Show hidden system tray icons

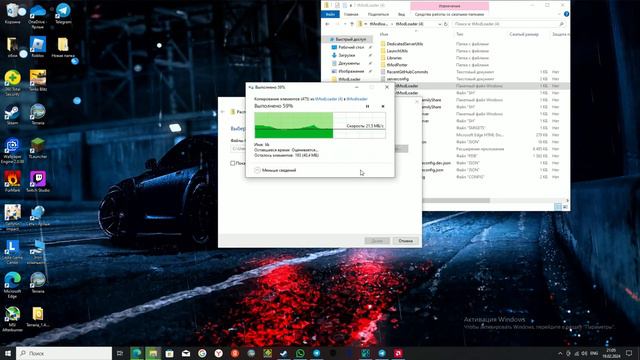pyautogui.click(x=560, y=353)
